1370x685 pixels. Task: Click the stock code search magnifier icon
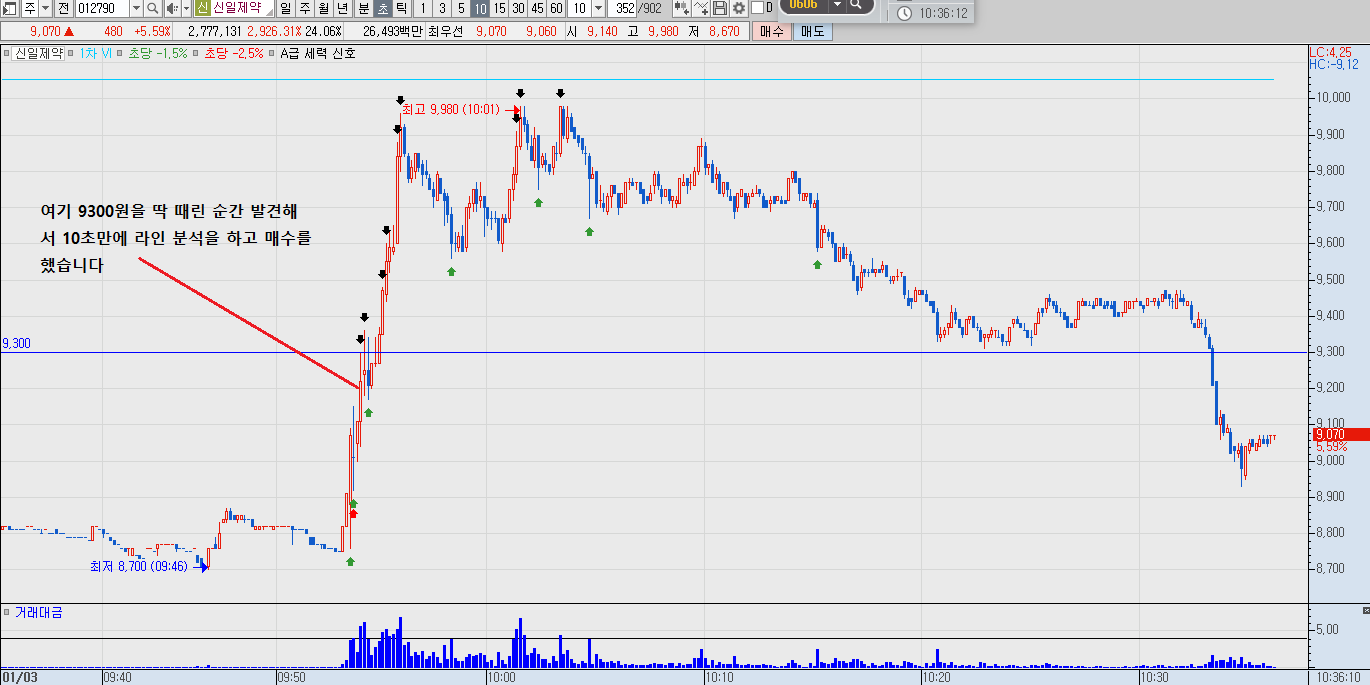(152, 8)
